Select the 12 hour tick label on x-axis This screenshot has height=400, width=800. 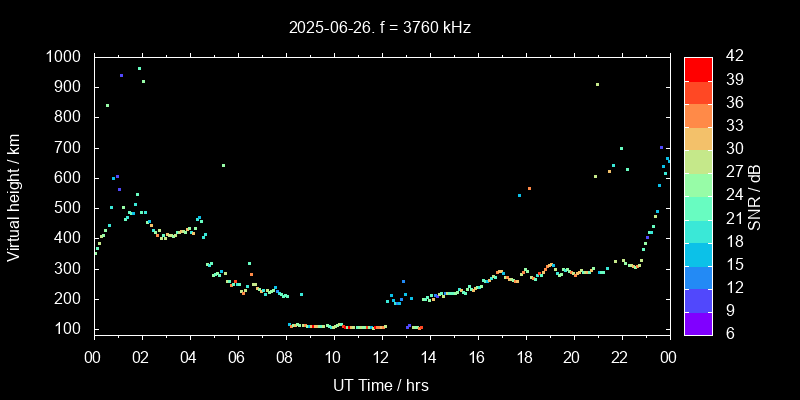(x=380, y=358)
